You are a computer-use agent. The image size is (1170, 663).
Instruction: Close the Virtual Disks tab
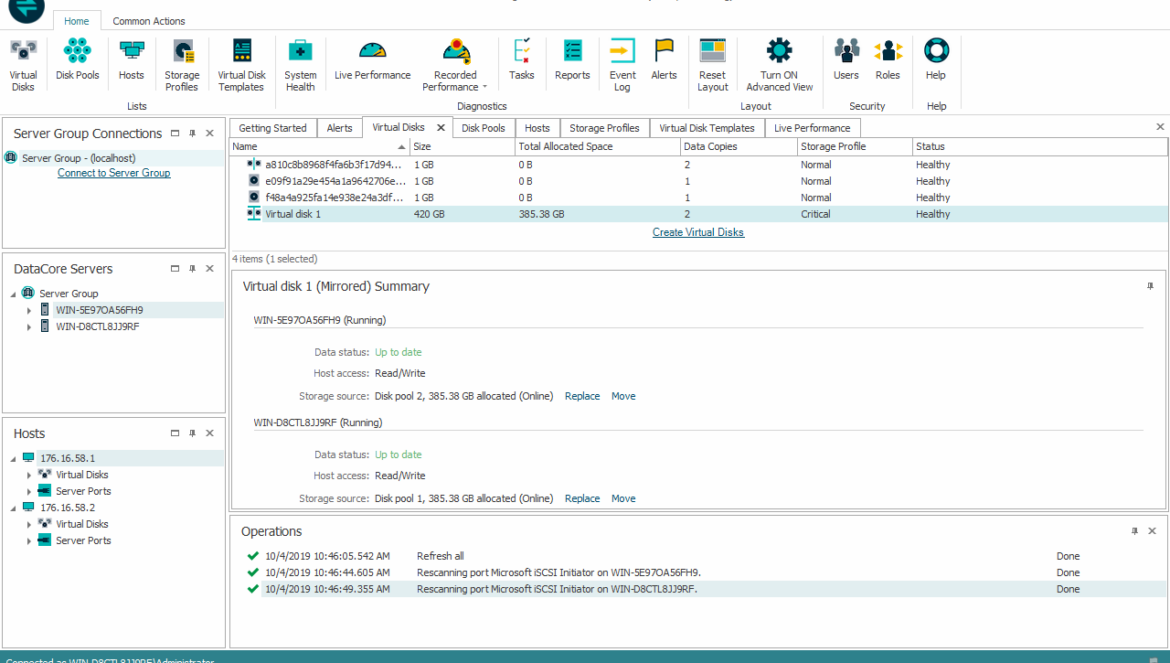pos(441,128)
